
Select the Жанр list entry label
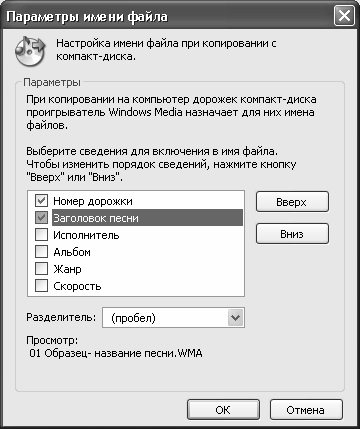(x=67, y=269)
